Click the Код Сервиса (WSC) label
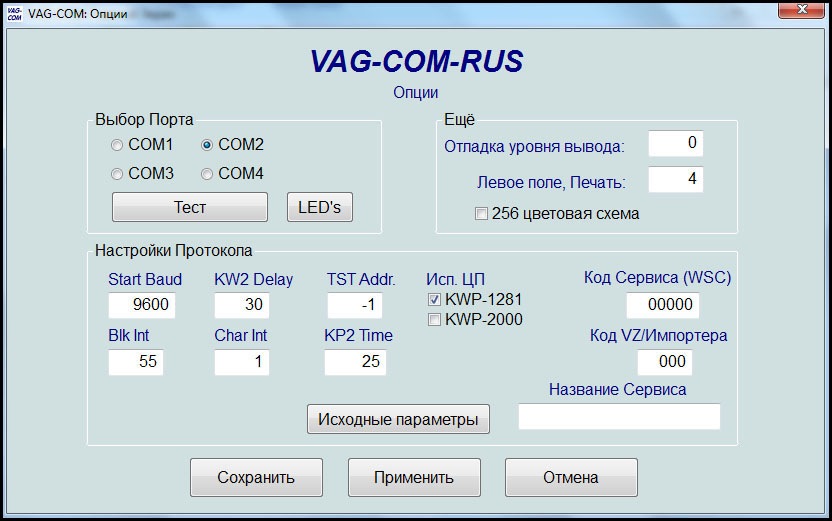 [657, 277]
